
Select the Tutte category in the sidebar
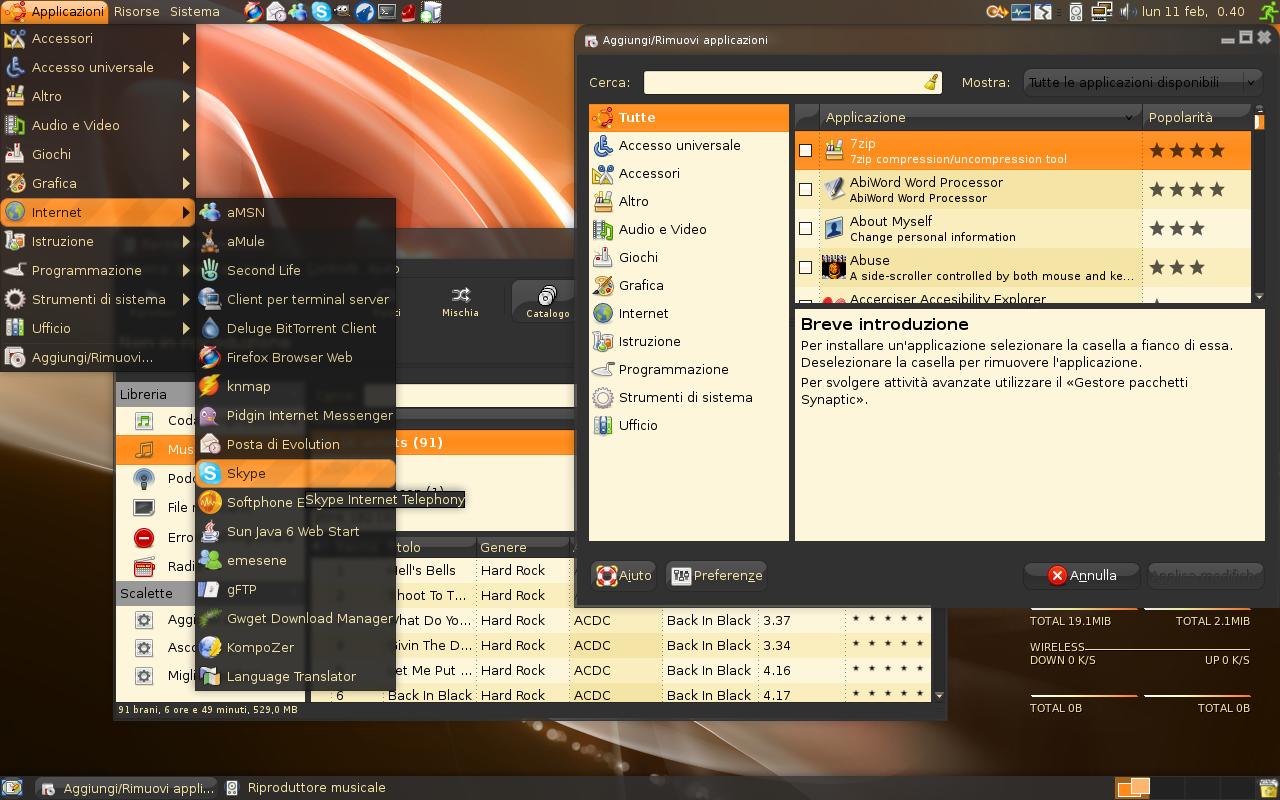[x=689, y=117]
